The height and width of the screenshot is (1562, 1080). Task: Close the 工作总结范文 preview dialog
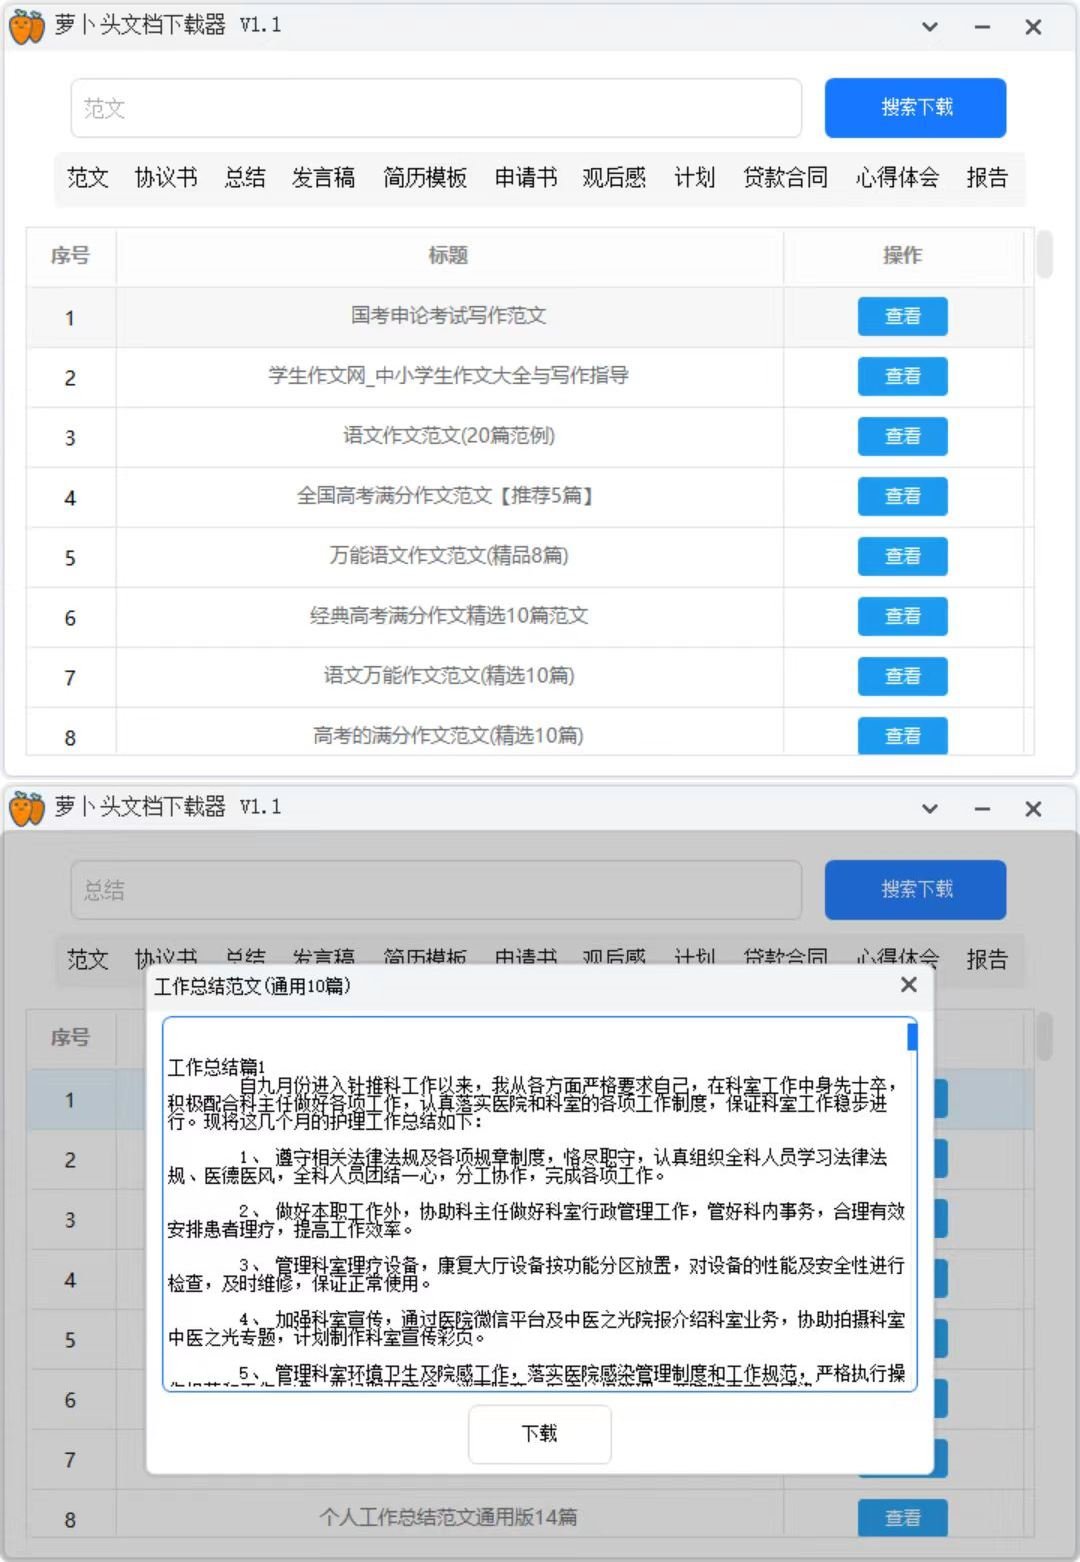[907, 985]
